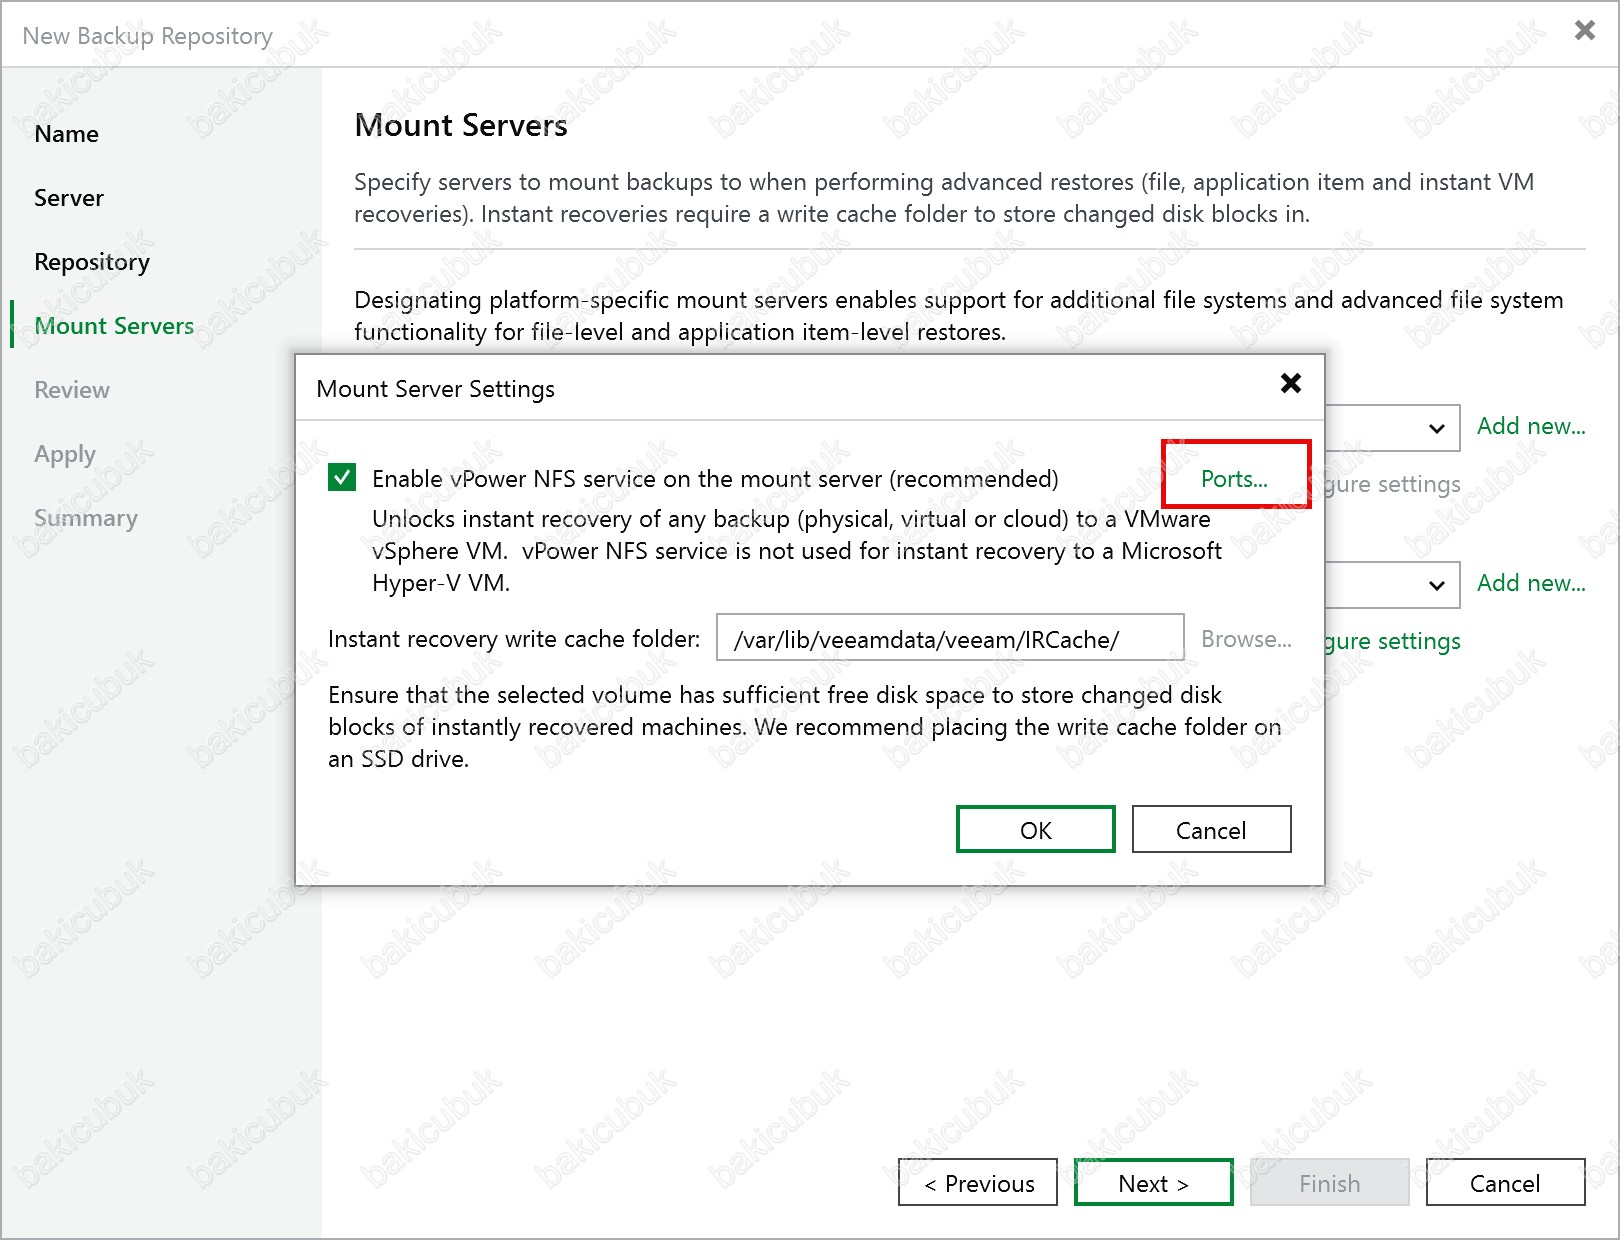Viewport: 1620px width, 1240px height.
Task: Go to the Name wizard step
Action: click(66, 134)
